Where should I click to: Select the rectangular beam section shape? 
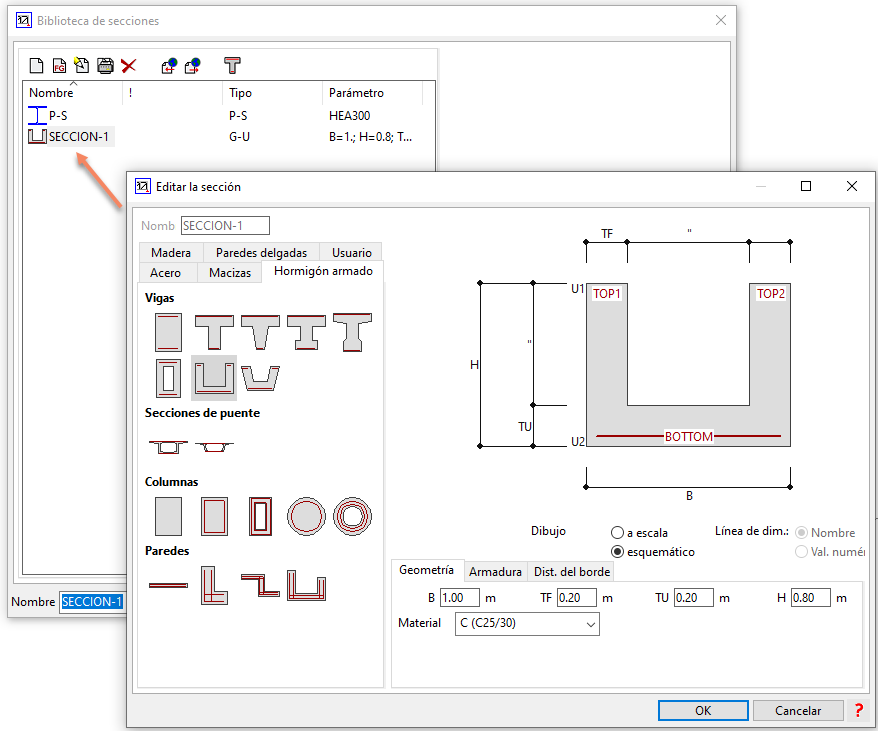click(169, 332)
